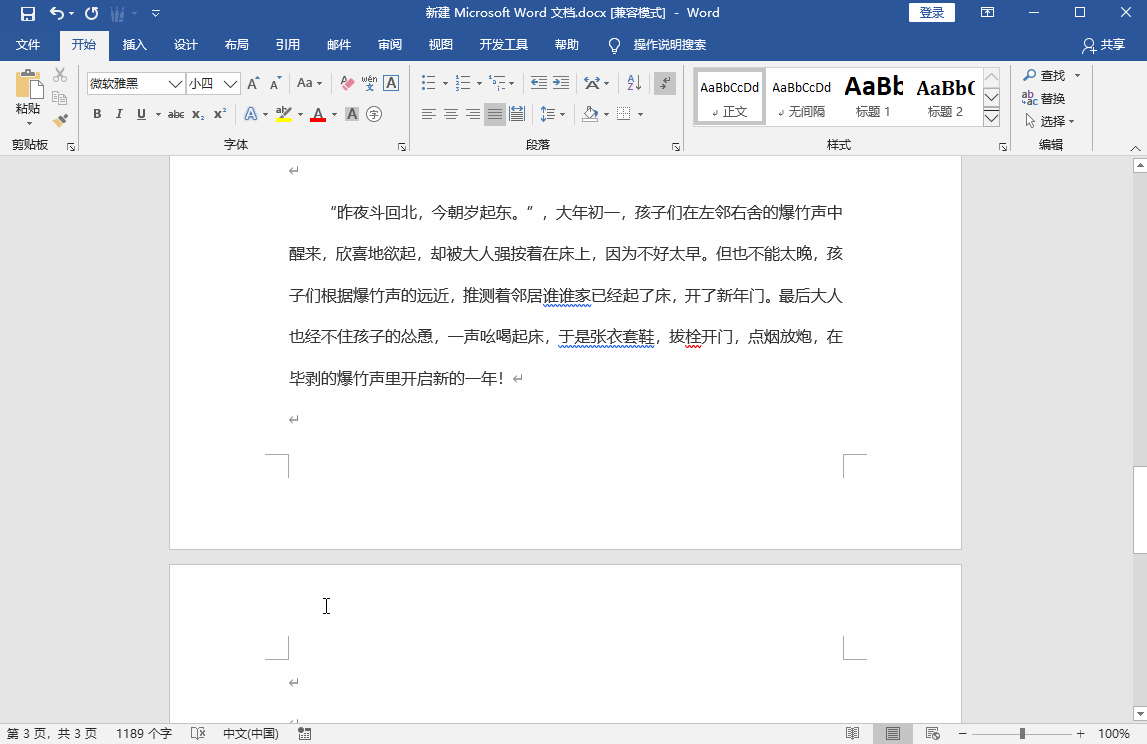Toggle justified alignment

coord(495,114)
